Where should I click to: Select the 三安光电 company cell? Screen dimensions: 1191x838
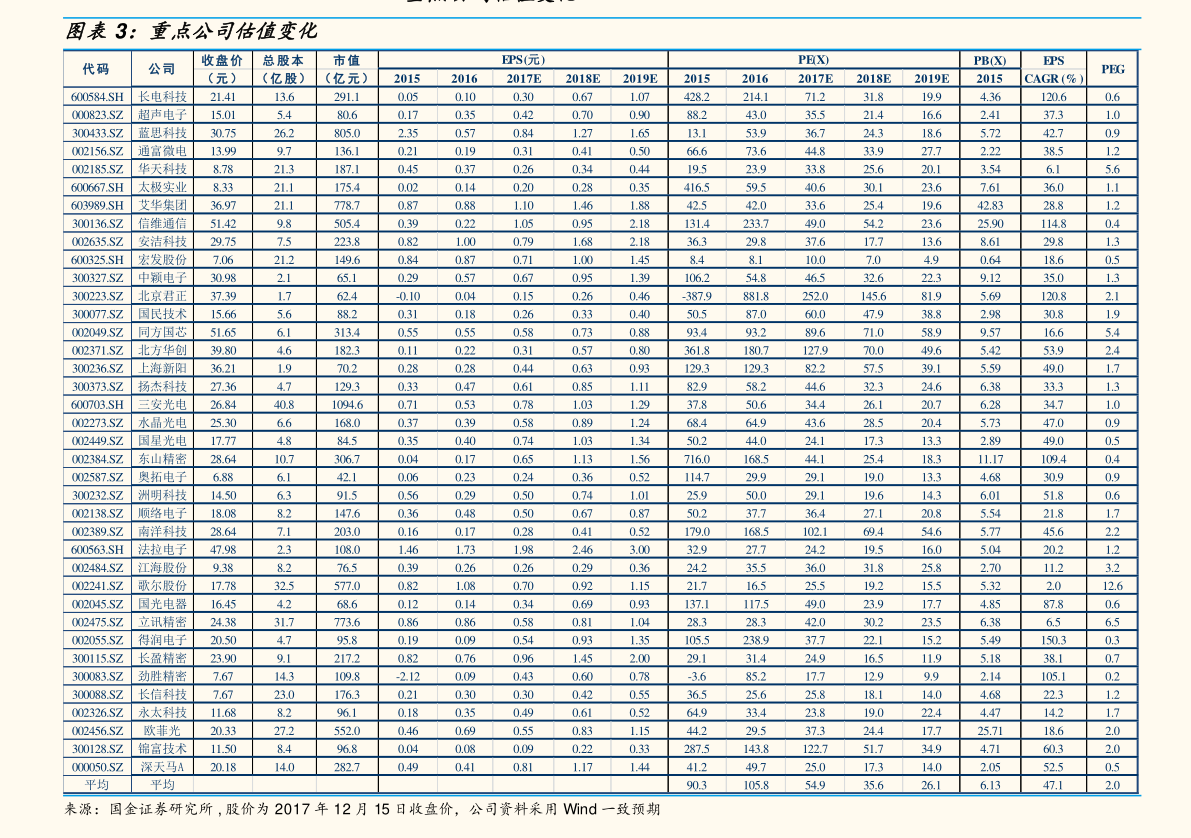pos(162,405)
